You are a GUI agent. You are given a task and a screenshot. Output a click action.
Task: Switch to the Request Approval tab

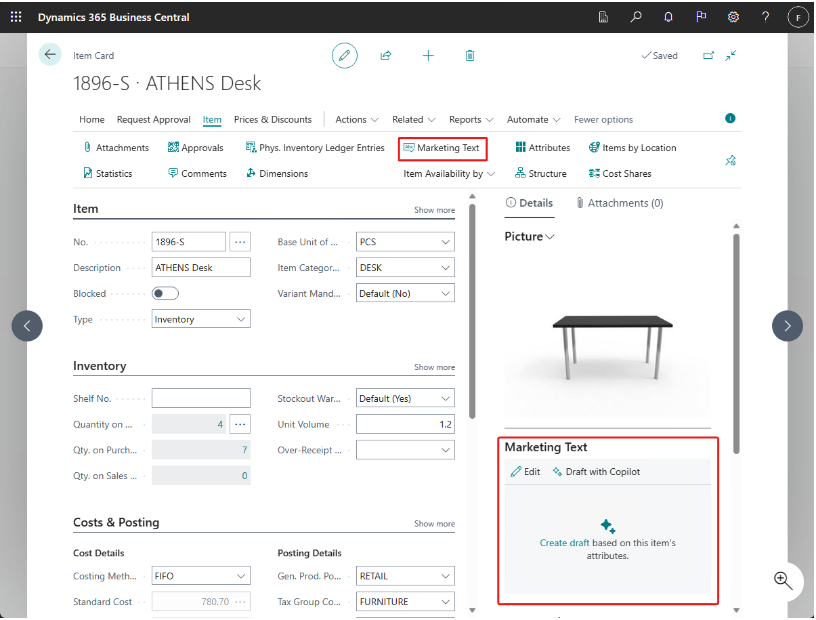click(154, 120)
